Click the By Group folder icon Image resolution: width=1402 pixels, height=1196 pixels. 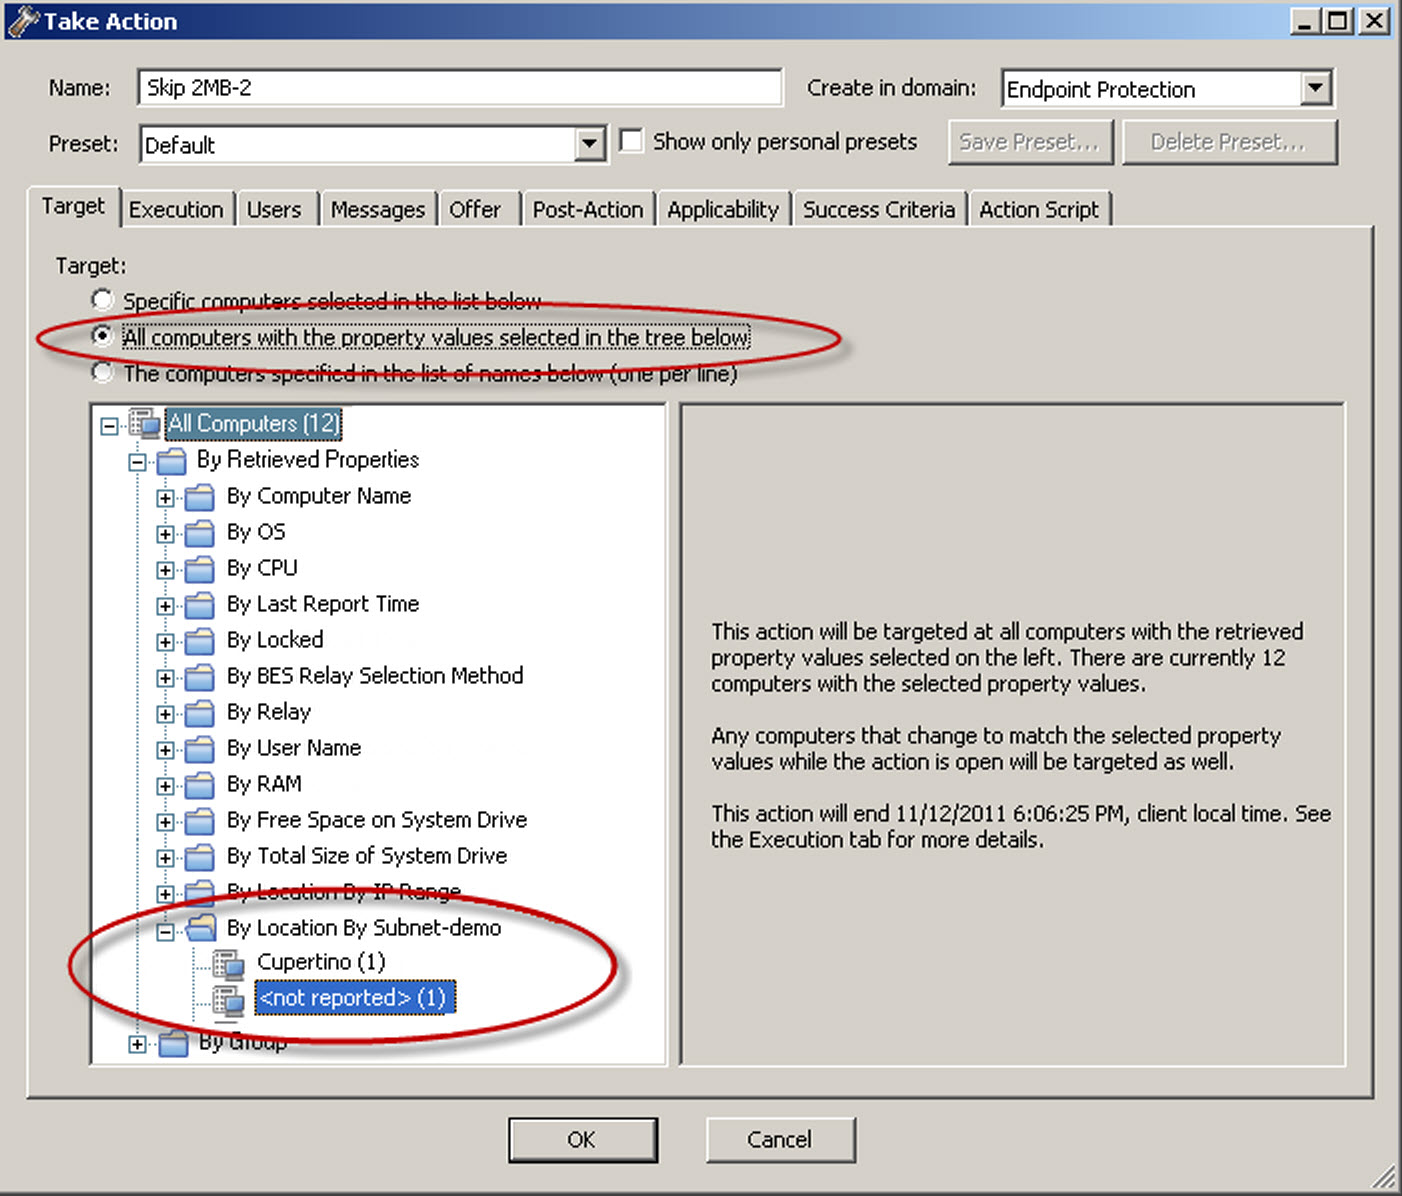[x=171, y=1042]
